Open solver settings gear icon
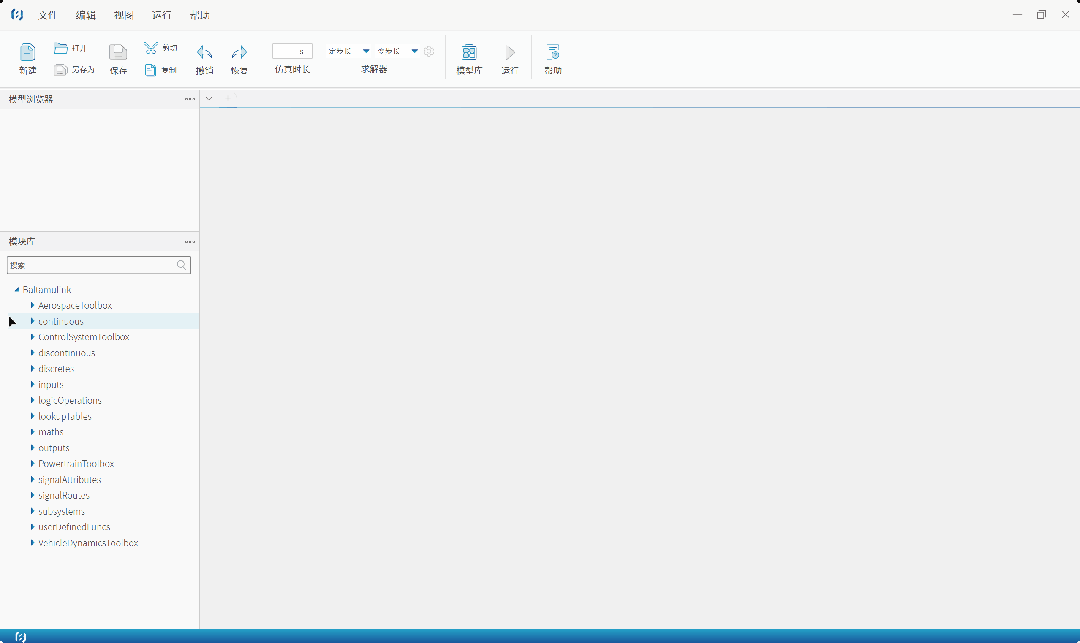Image resolution: width=1080 pixels, height=643 pixels. 429,51
